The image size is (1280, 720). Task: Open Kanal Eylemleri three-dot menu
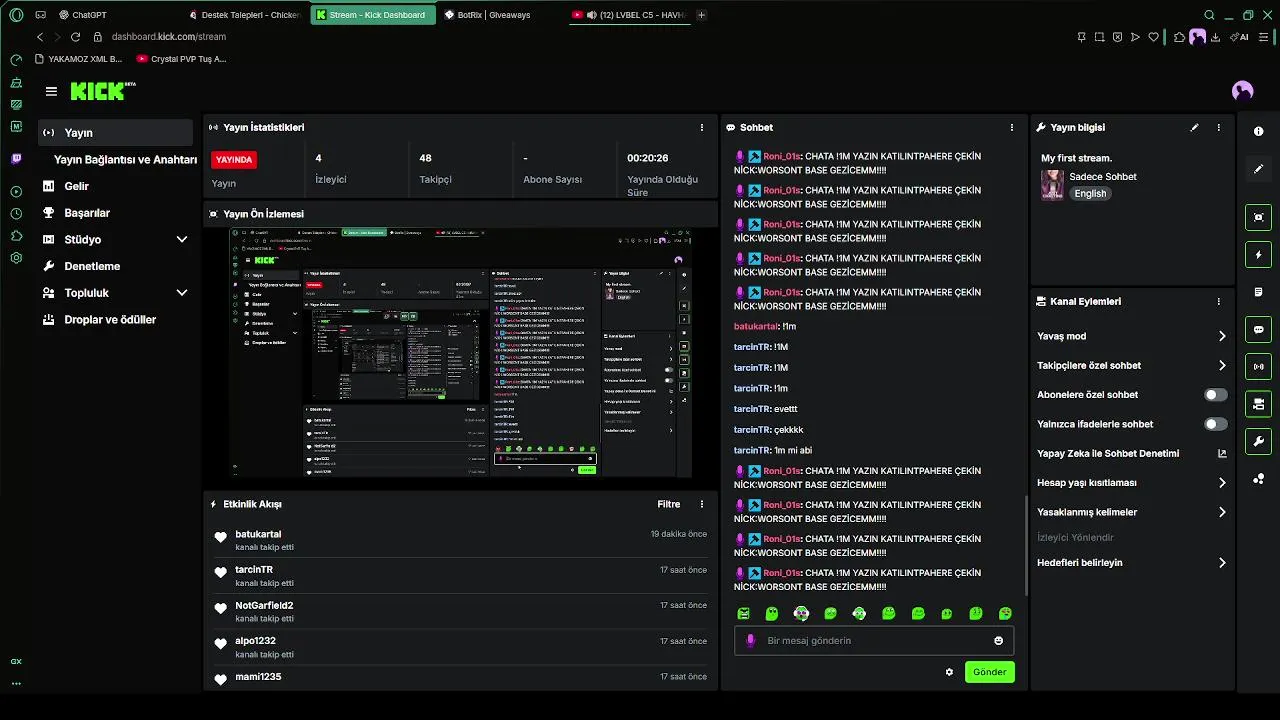(x=1218, y=302)
